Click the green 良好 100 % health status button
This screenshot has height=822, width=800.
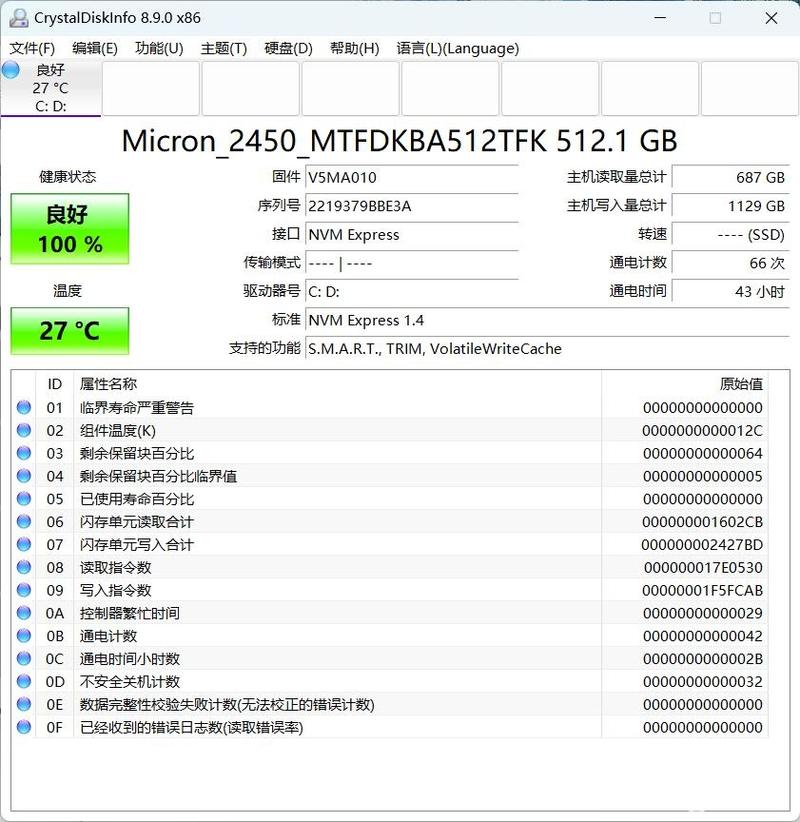tap(70, 229)
